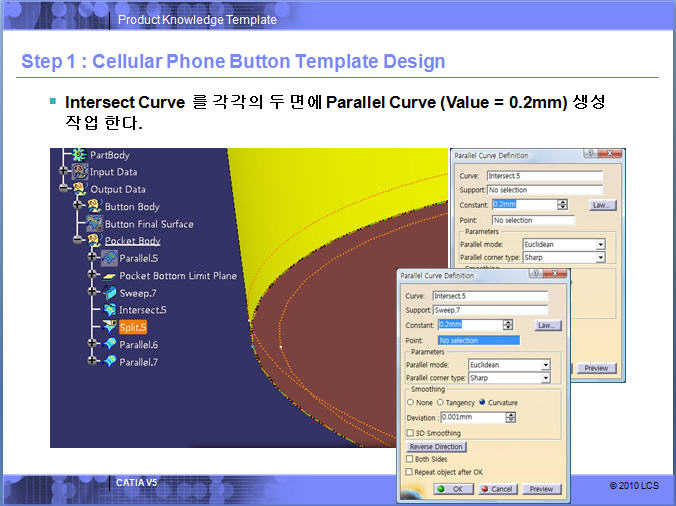The height and width of the screenshot is (506, 676).
Task: Select the Button Final Surface icon
Action: (95, 224)
